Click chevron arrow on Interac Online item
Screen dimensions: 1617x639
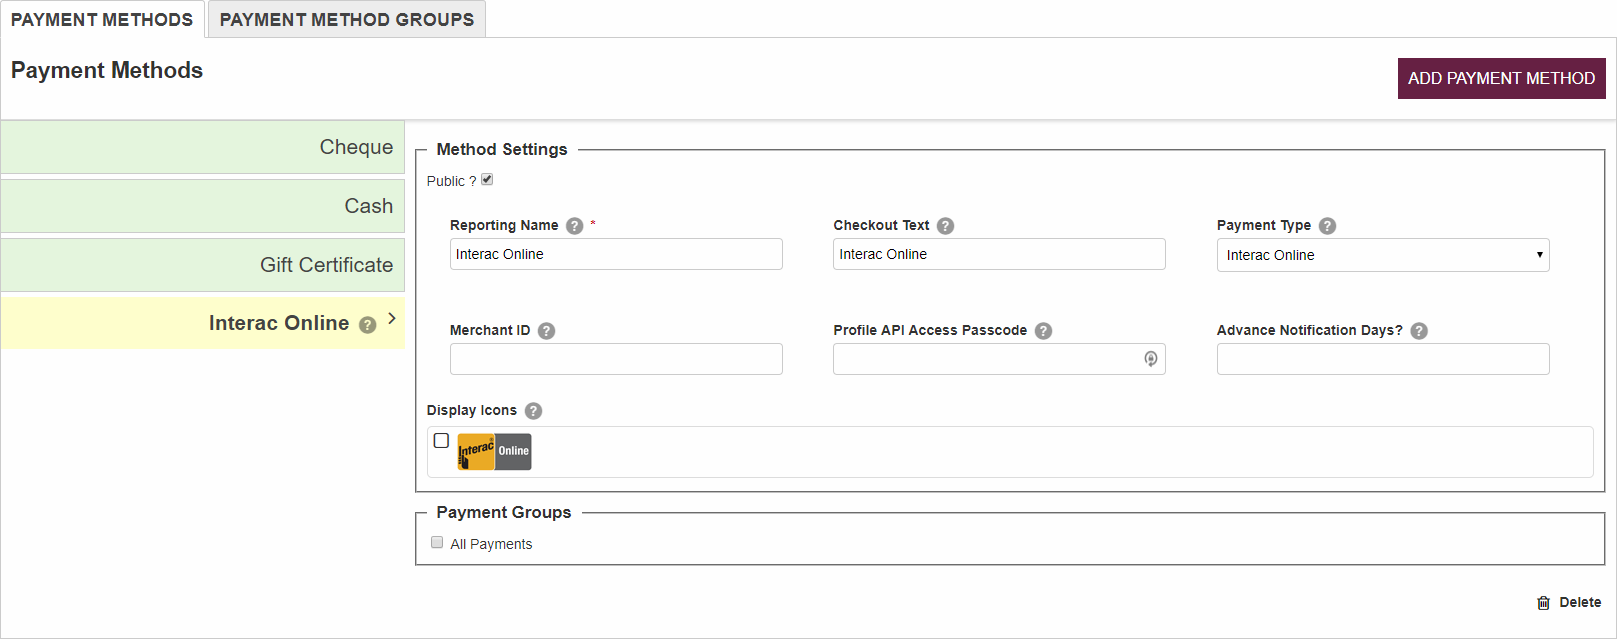pyautogui.click(x=392, y=319)
